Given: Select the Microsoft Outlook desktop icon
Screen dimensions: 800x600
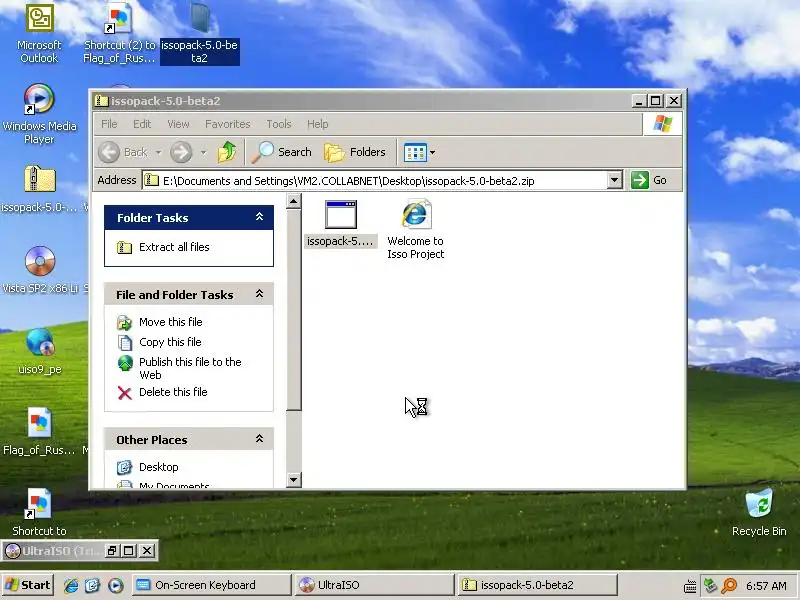Looking at the screenshot, I should click(x=39, y=34).
